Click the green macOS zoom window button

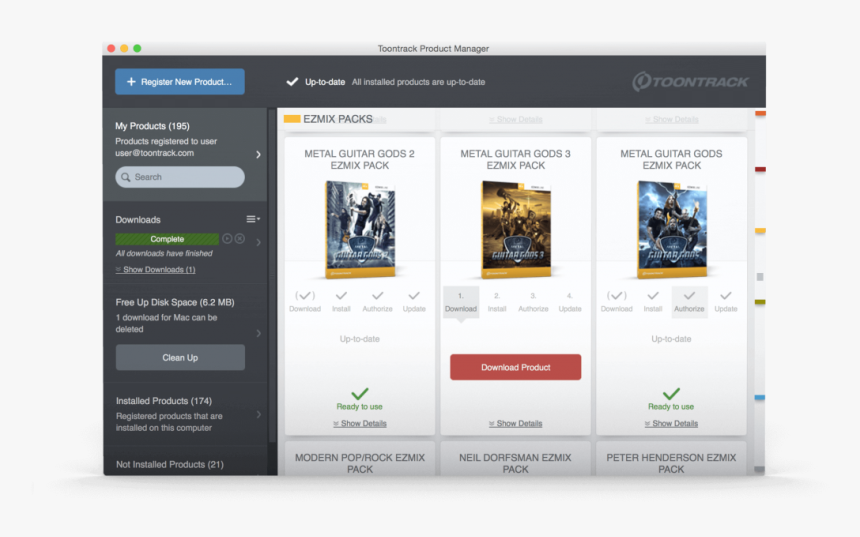pyautogui.click(x=137, y=48)
